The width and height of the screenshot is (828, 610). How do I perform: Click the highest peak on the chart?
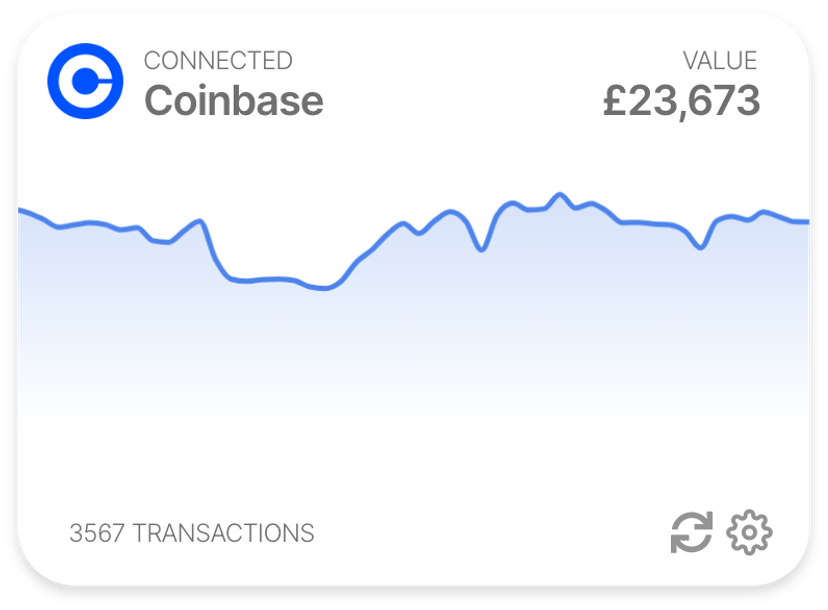click(x=561, y=194)
